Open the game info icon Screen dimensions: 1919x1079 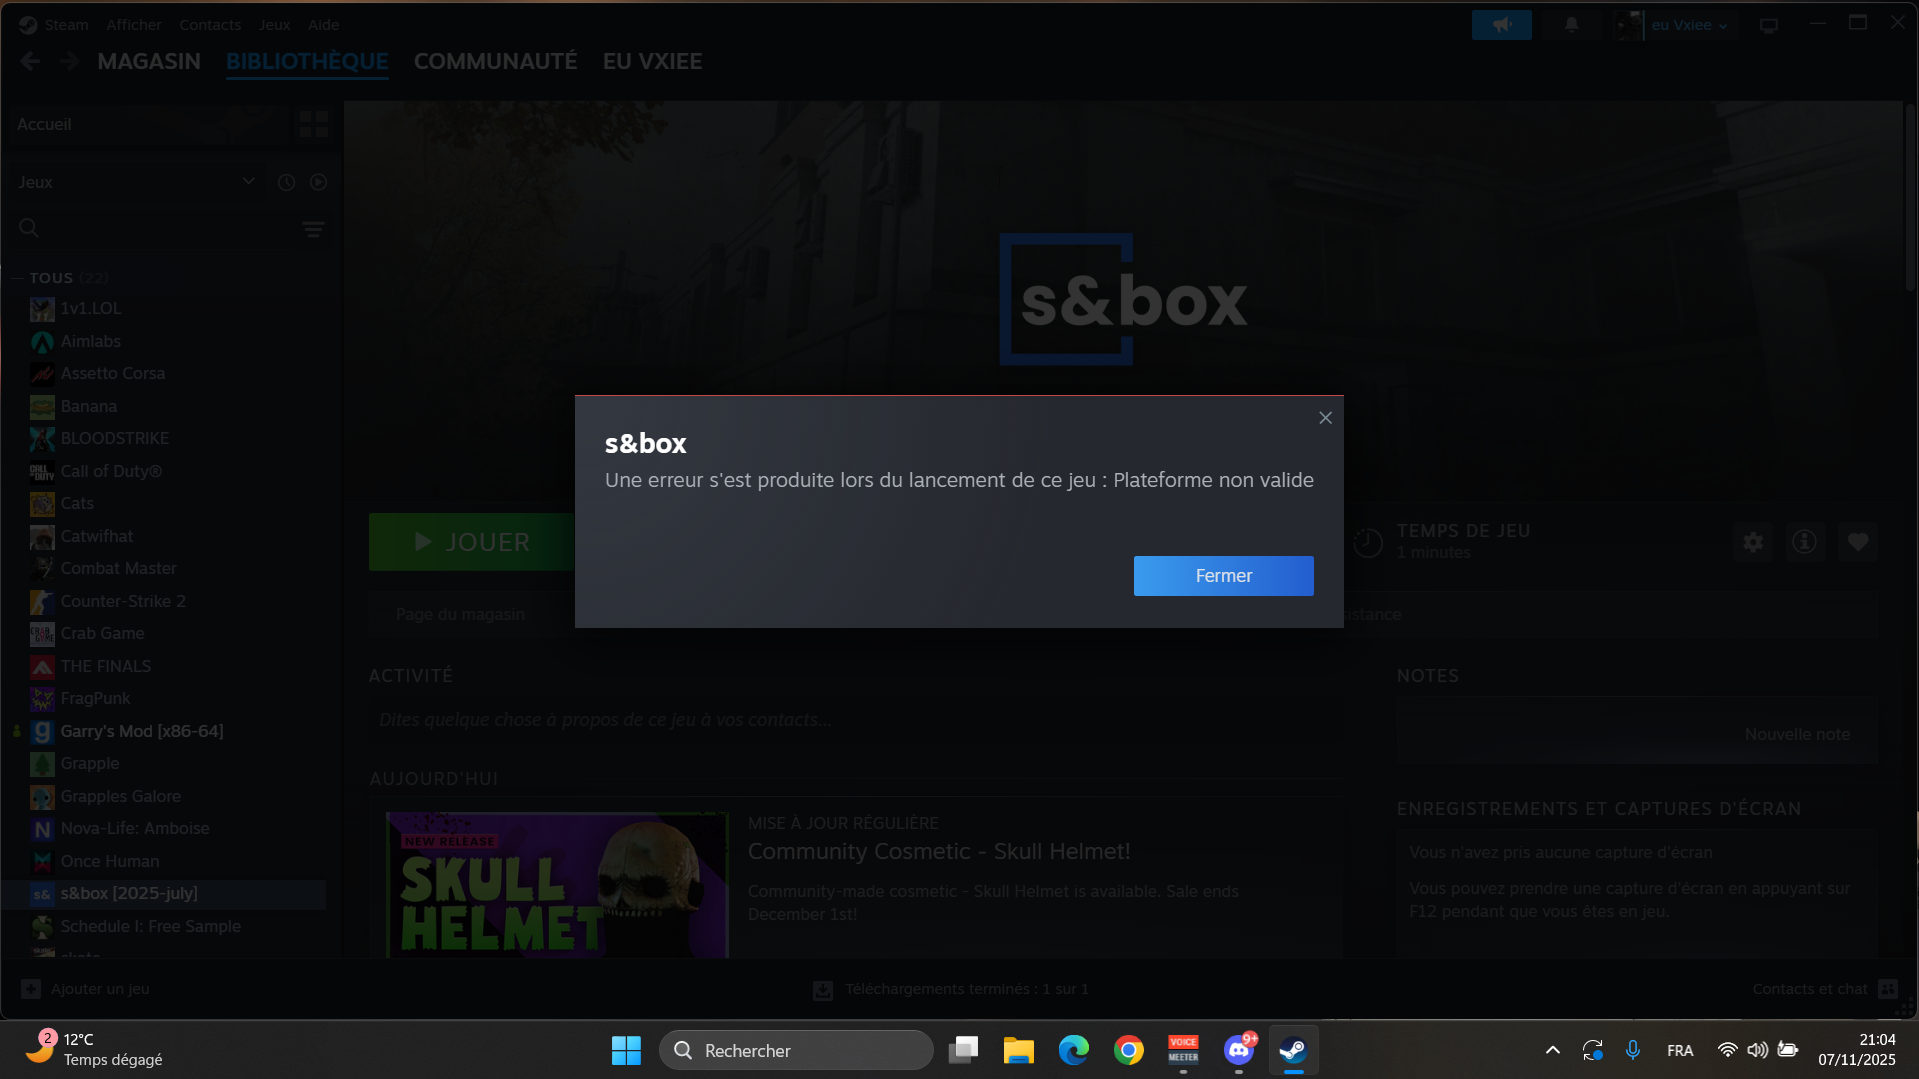click(x=1805, y=542)
